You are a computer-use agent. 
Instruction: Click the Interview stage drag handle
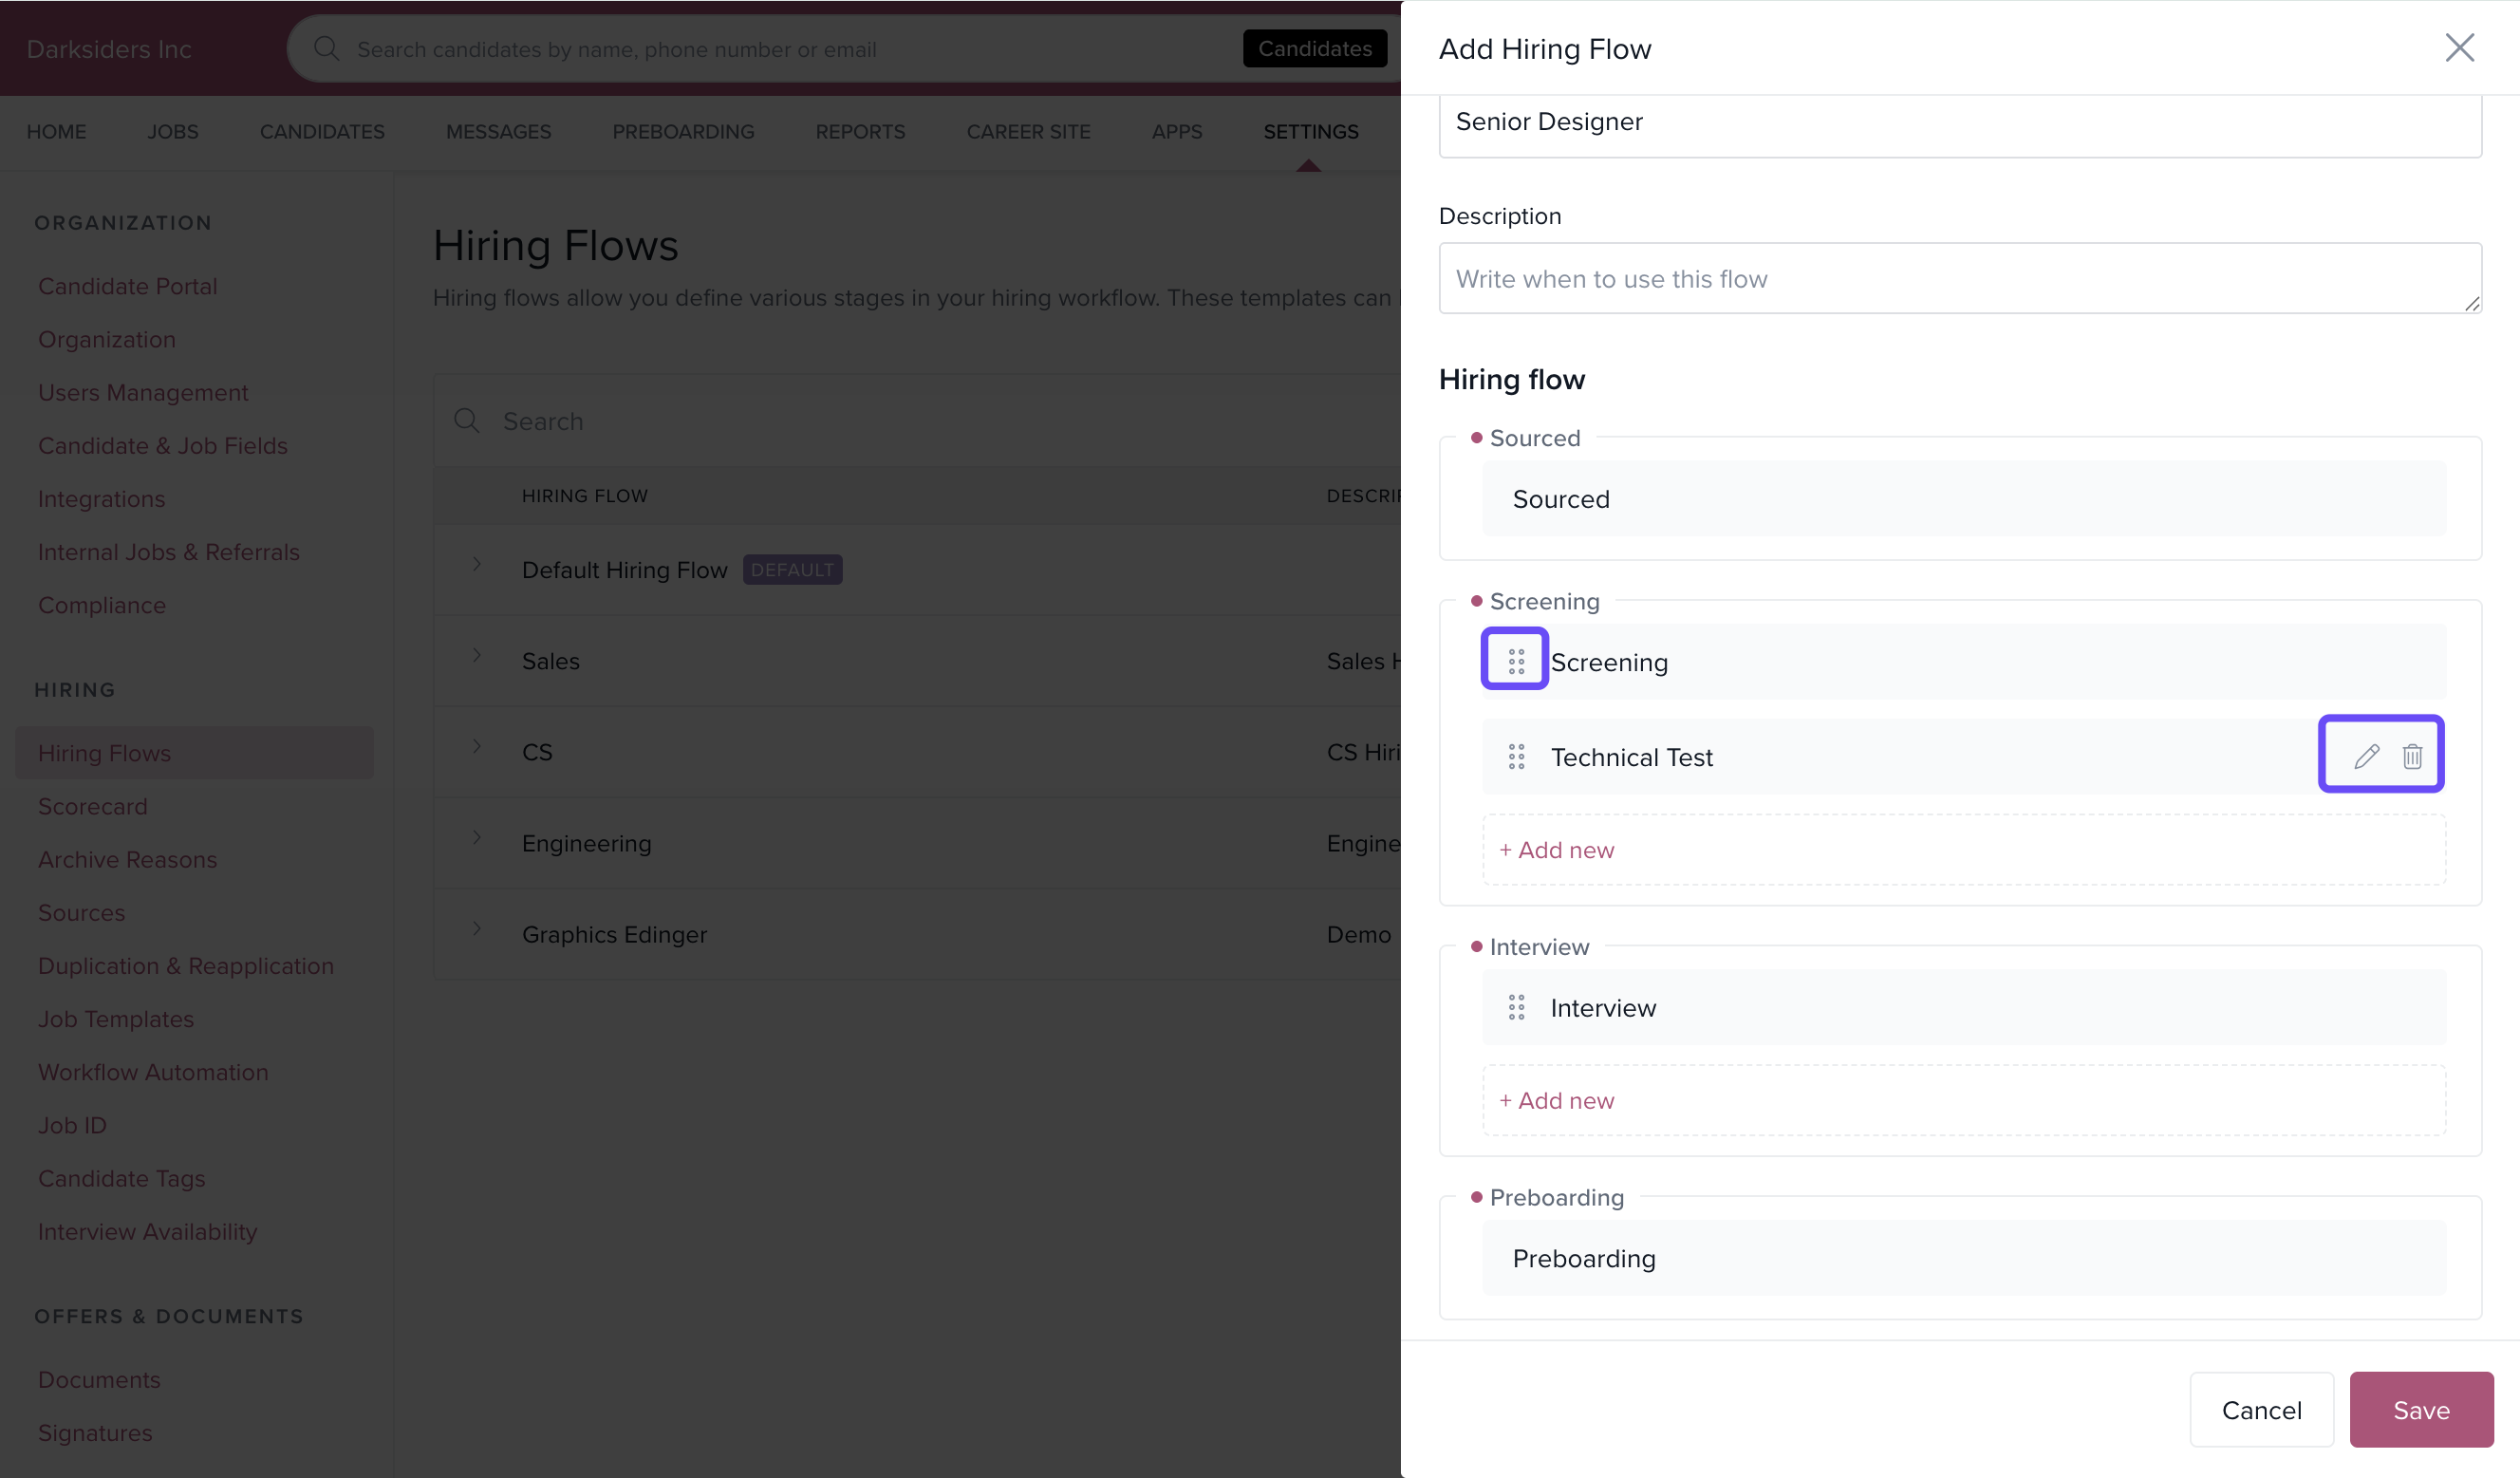1516,1007
